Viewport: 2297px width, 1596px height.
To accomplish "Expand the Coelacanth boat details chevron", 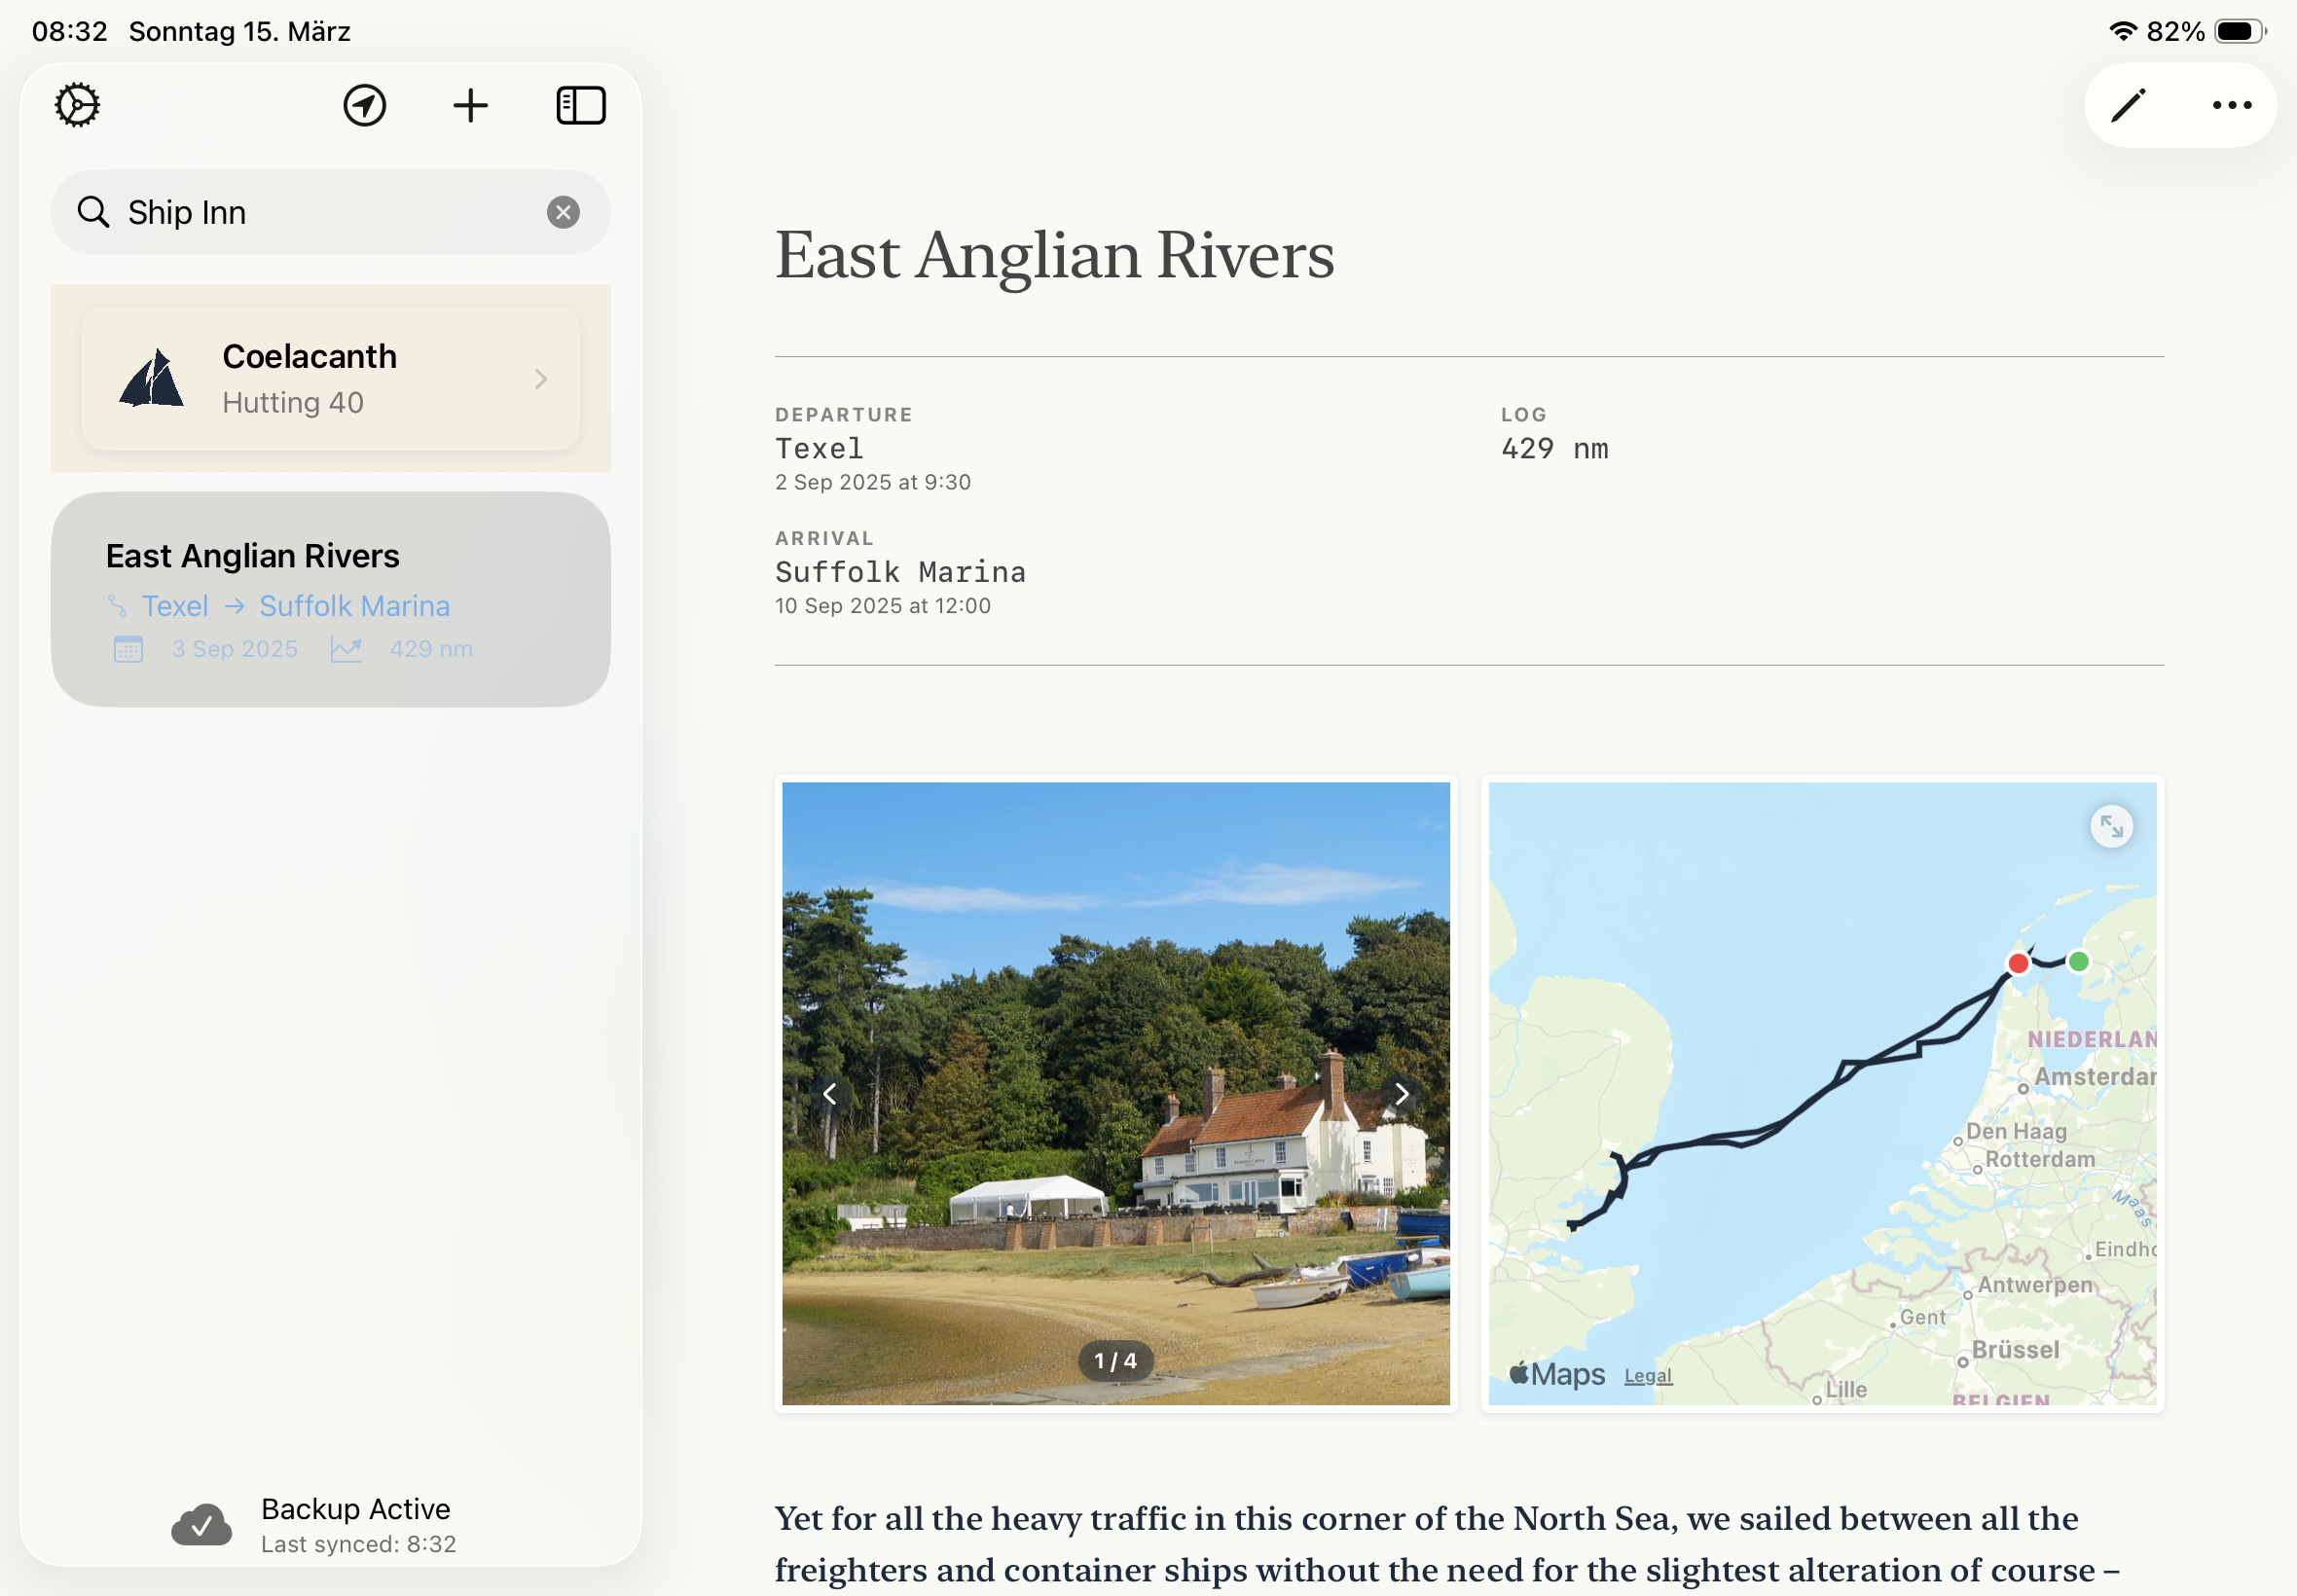I will [x=541, y=378].
